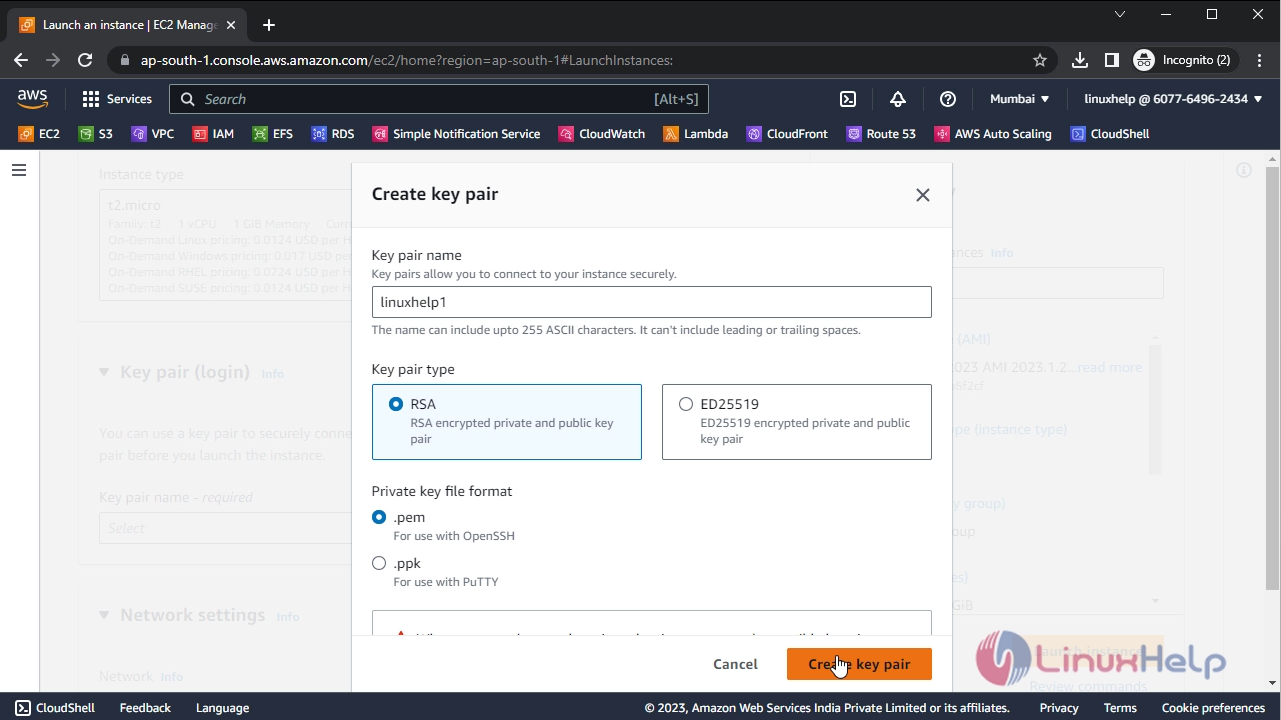Viewport: 1281px width, 720px height.
Task: Open the Services grid menu
Action: [x=117, y=99]
